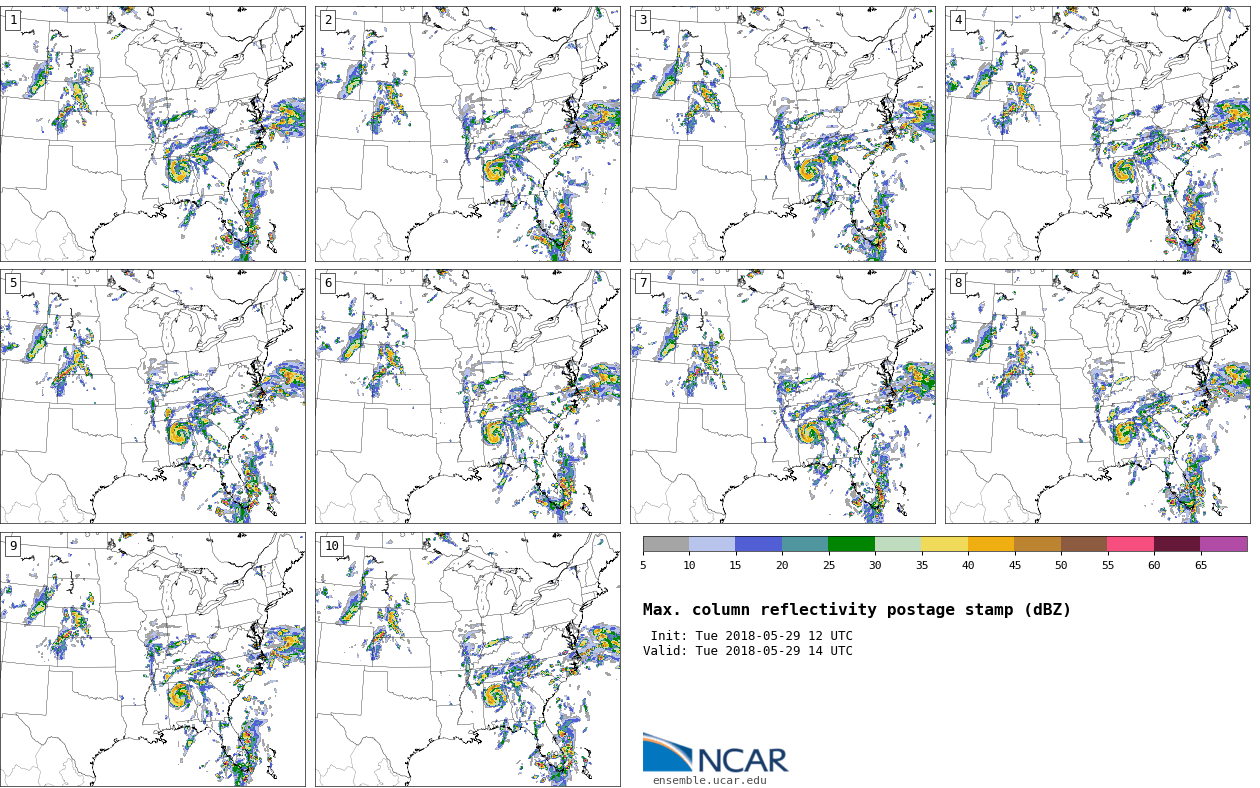The width and height of the screenshot is (1260, 788).
Task: Click the member 3 reflectivity panel
Action: click(782, 134)
